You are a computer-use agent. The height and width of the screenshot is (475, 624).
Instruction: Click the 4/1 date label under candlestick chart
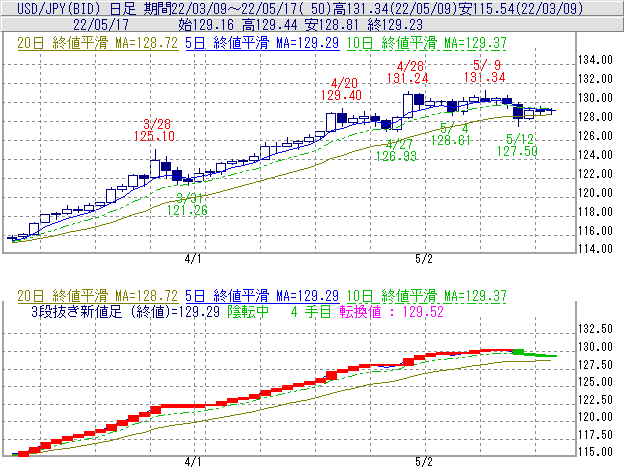coord(193,259)
